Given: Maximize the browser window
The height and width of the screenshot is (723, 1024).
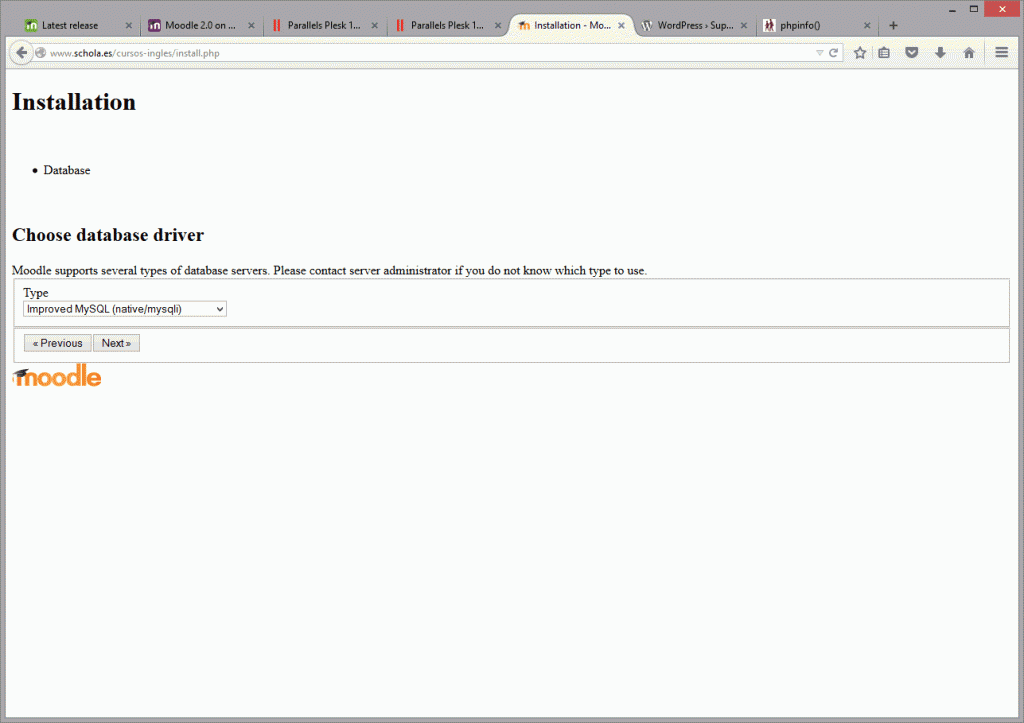Looking at the screenshot, I should pos(974,9).
